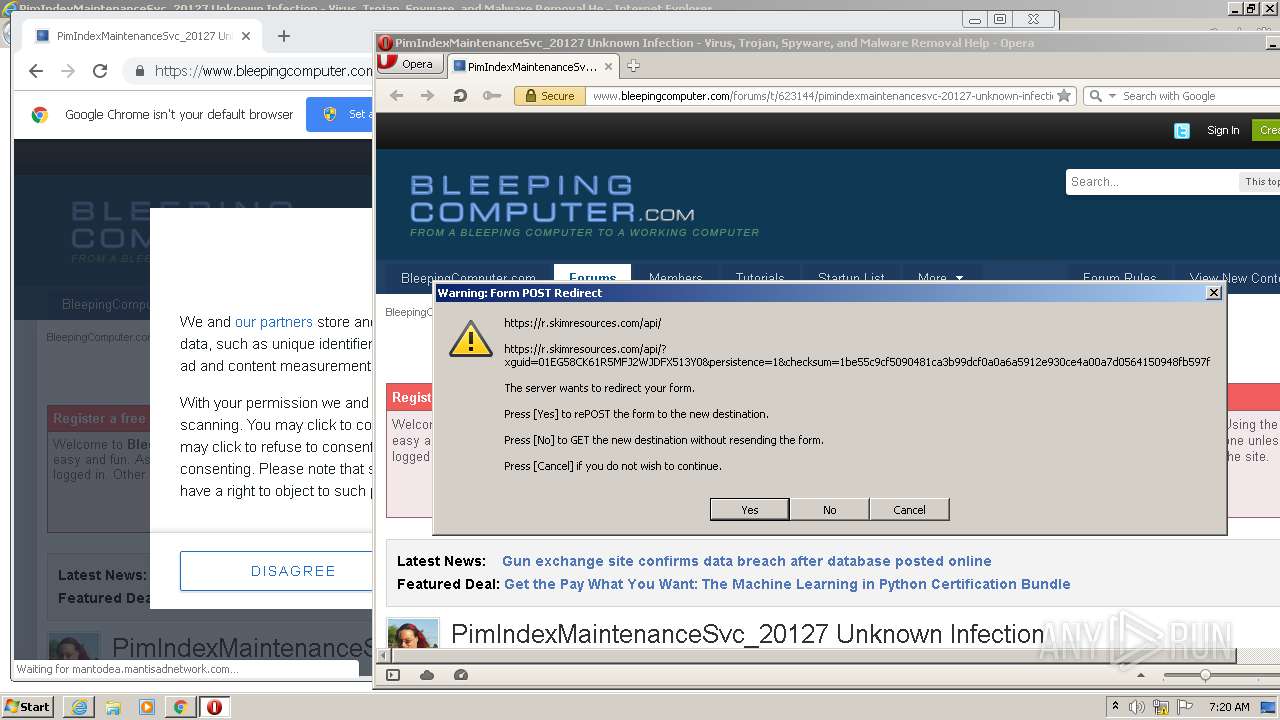The height and width of the screenshot is (720, 1280).
Task: Click the Opera wand password key icon
Action: pyautogui.click(x=491, y=95)
